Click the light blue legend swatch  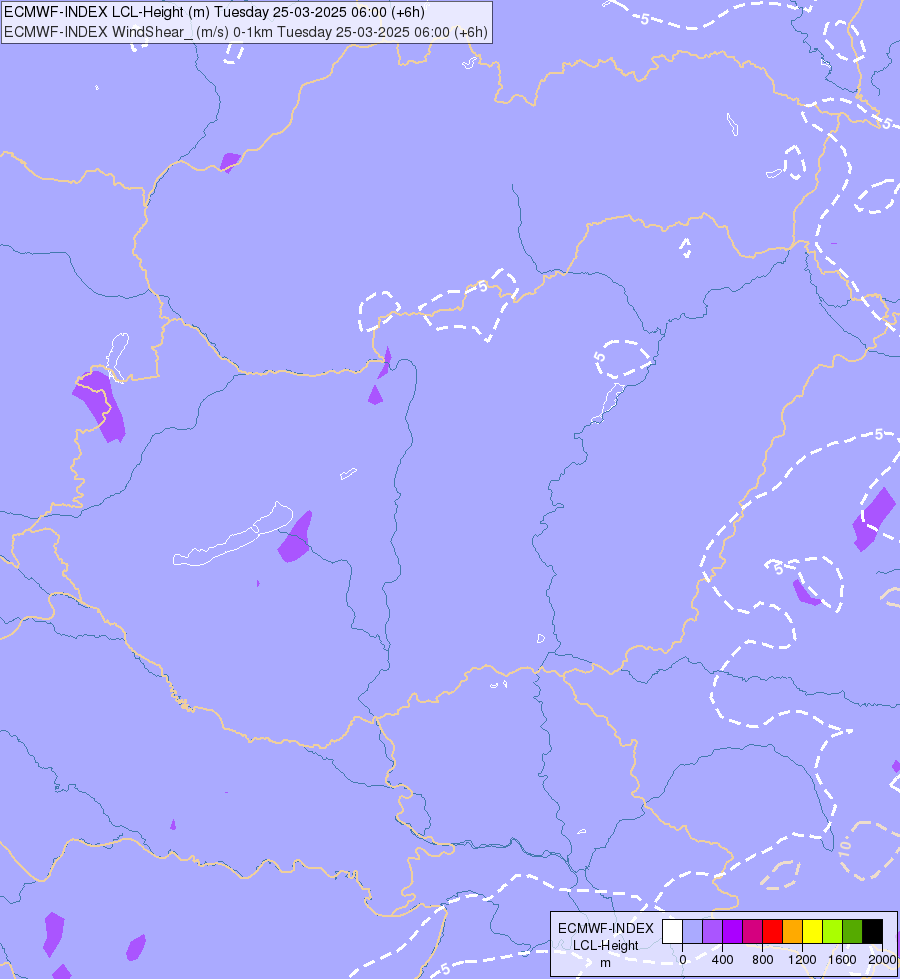click(693, 931)
